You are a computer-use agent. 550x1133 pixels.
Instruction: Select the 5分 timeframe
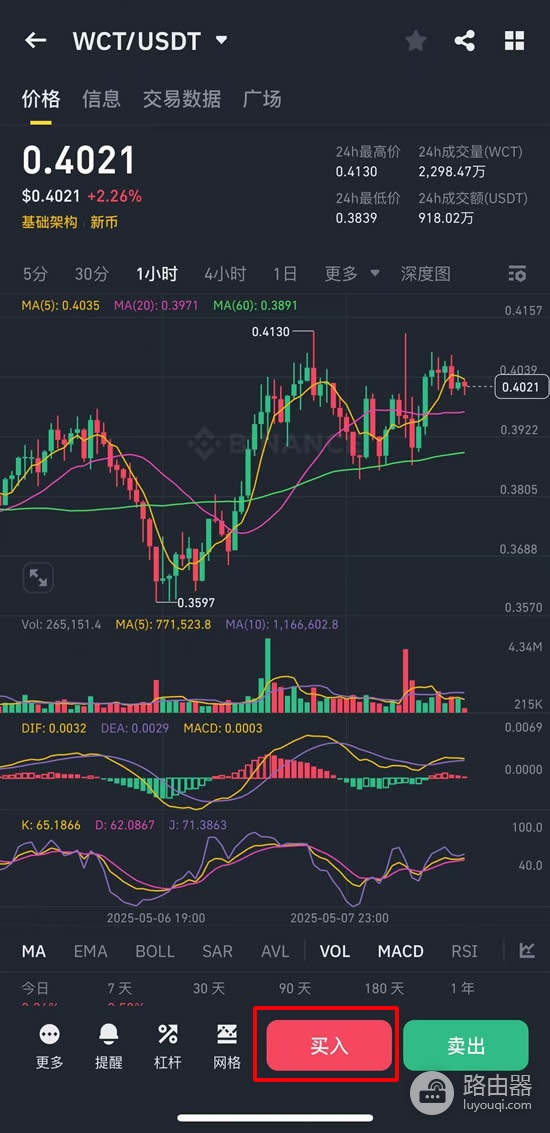tap(35, 274)
